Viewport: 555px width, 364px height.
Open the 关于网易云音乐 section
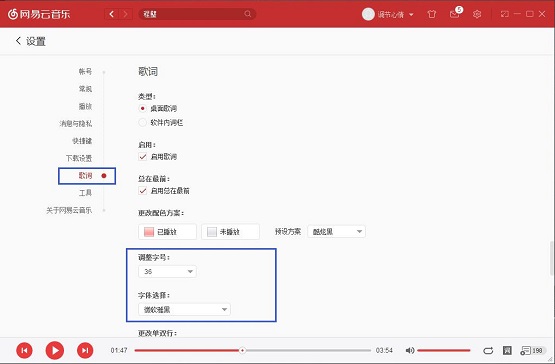(69, 210)
